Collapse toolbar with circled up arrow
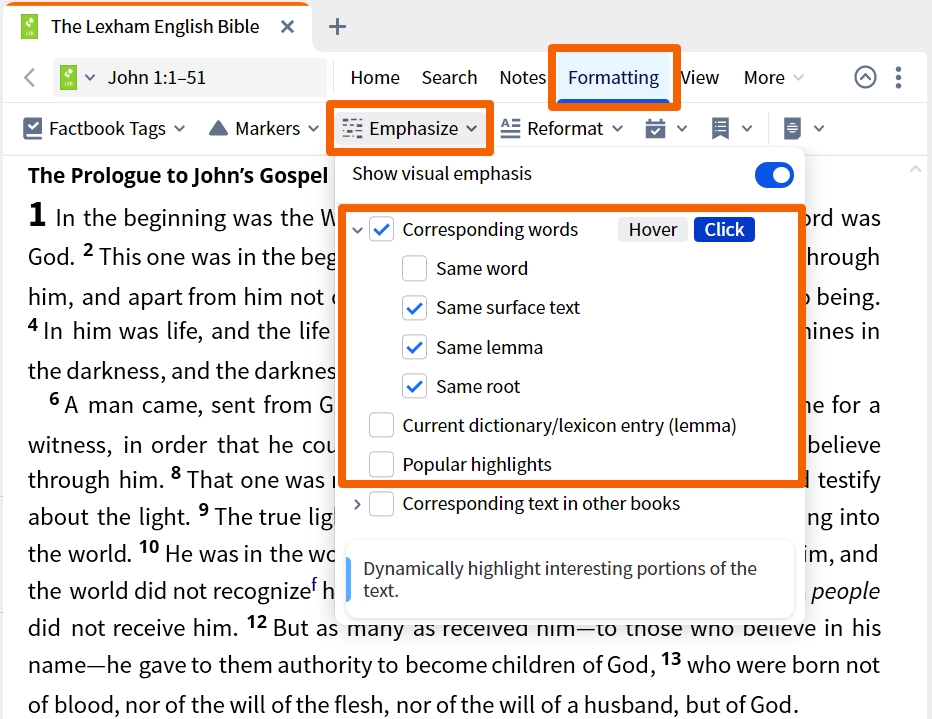The image size is (932, 719). pyautogui.click(x=865, y=77)
